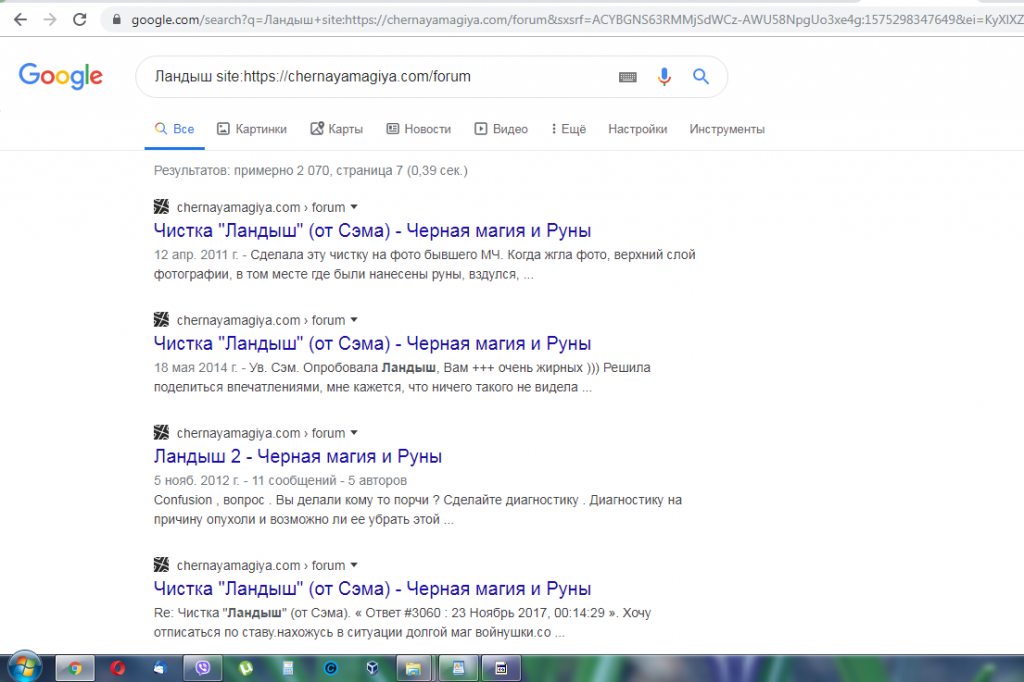The image size is (1024, 682).
Task: Open uTorrent from the taskbar
Action: (x=246, y=668)
